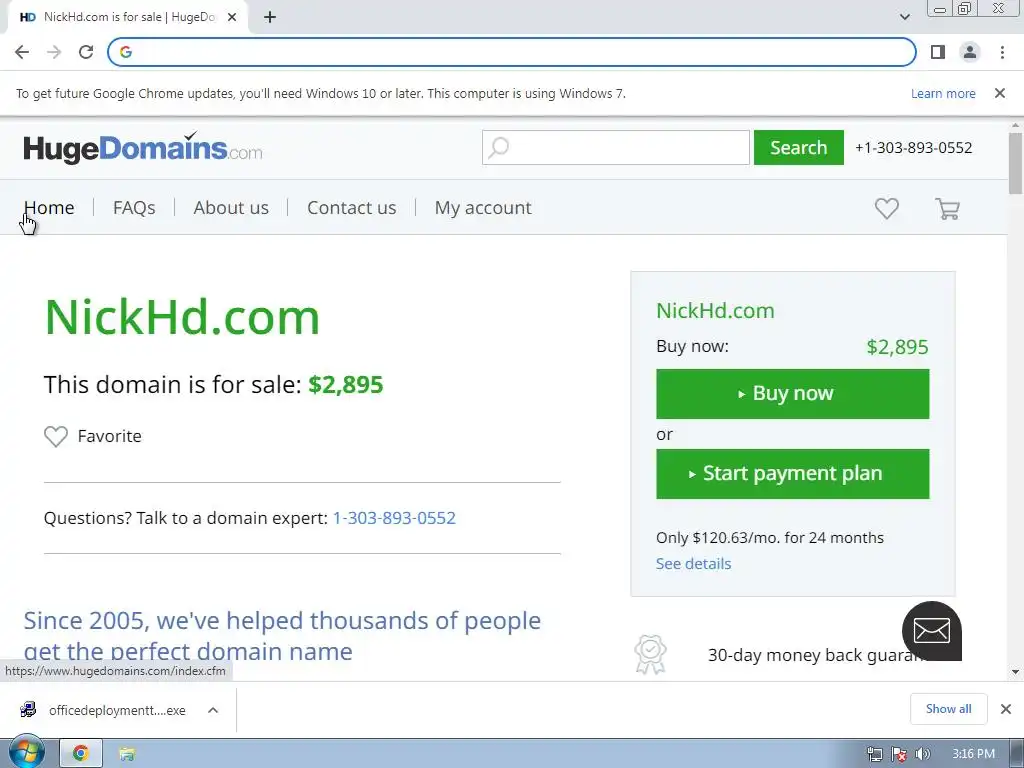This screenshot has height=768, width=1024.
Task: Click Start payment plan button
Action: click(x=792, y=473)
